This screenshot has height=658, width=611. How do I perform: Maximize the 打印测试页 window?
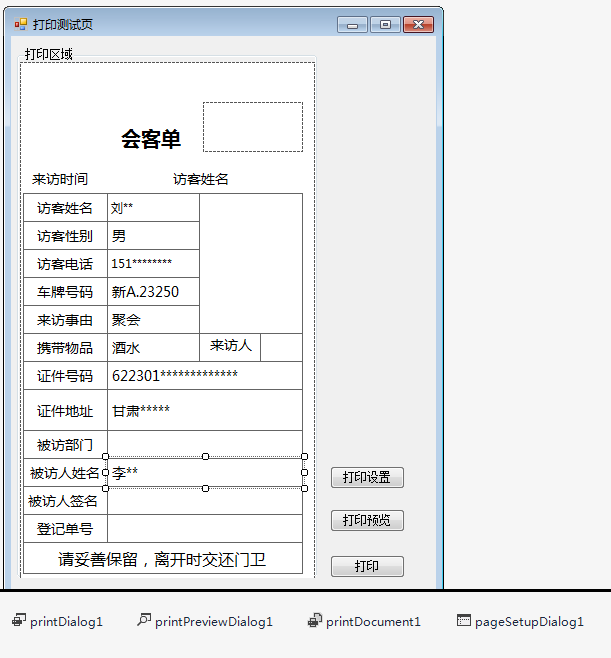(385, 25)
